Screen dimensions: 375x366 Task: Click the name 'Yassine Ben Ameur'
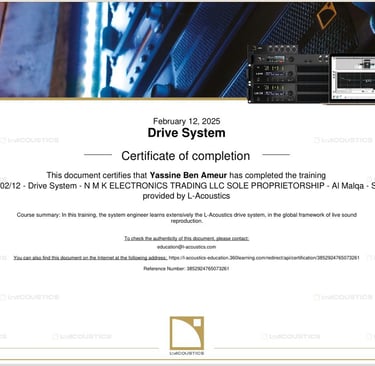coord(188,175)
